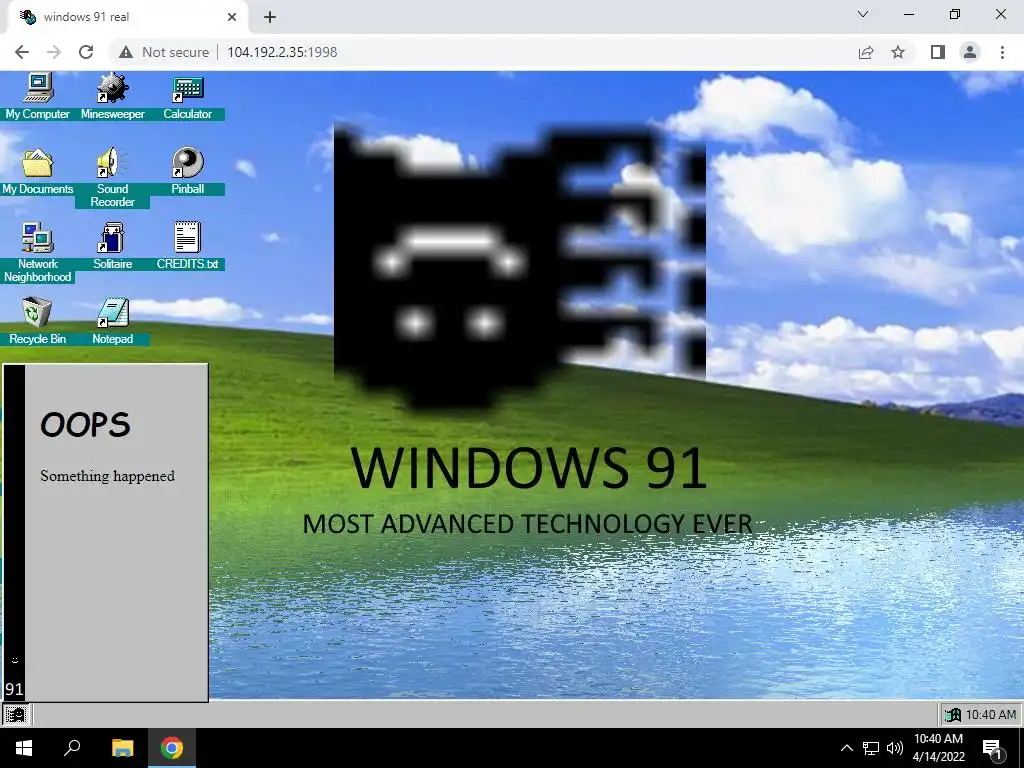Click the Chrome taskbar icon
Screen dimensions: 1024x768
click(172, 748)
